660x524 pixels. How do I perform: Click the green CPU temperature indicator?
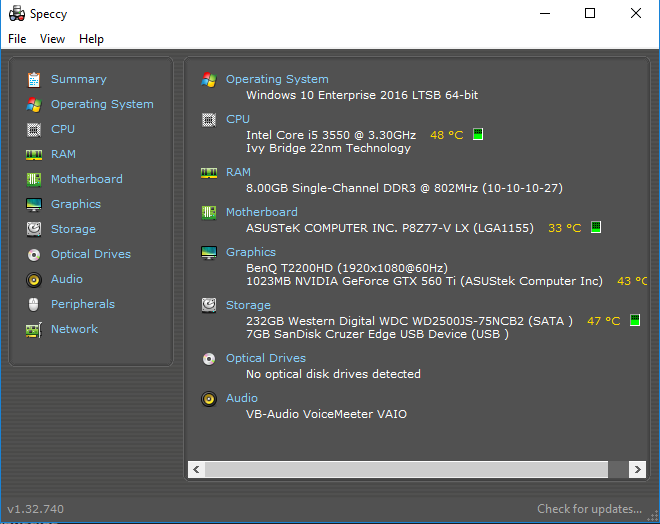tap(478, 135)
